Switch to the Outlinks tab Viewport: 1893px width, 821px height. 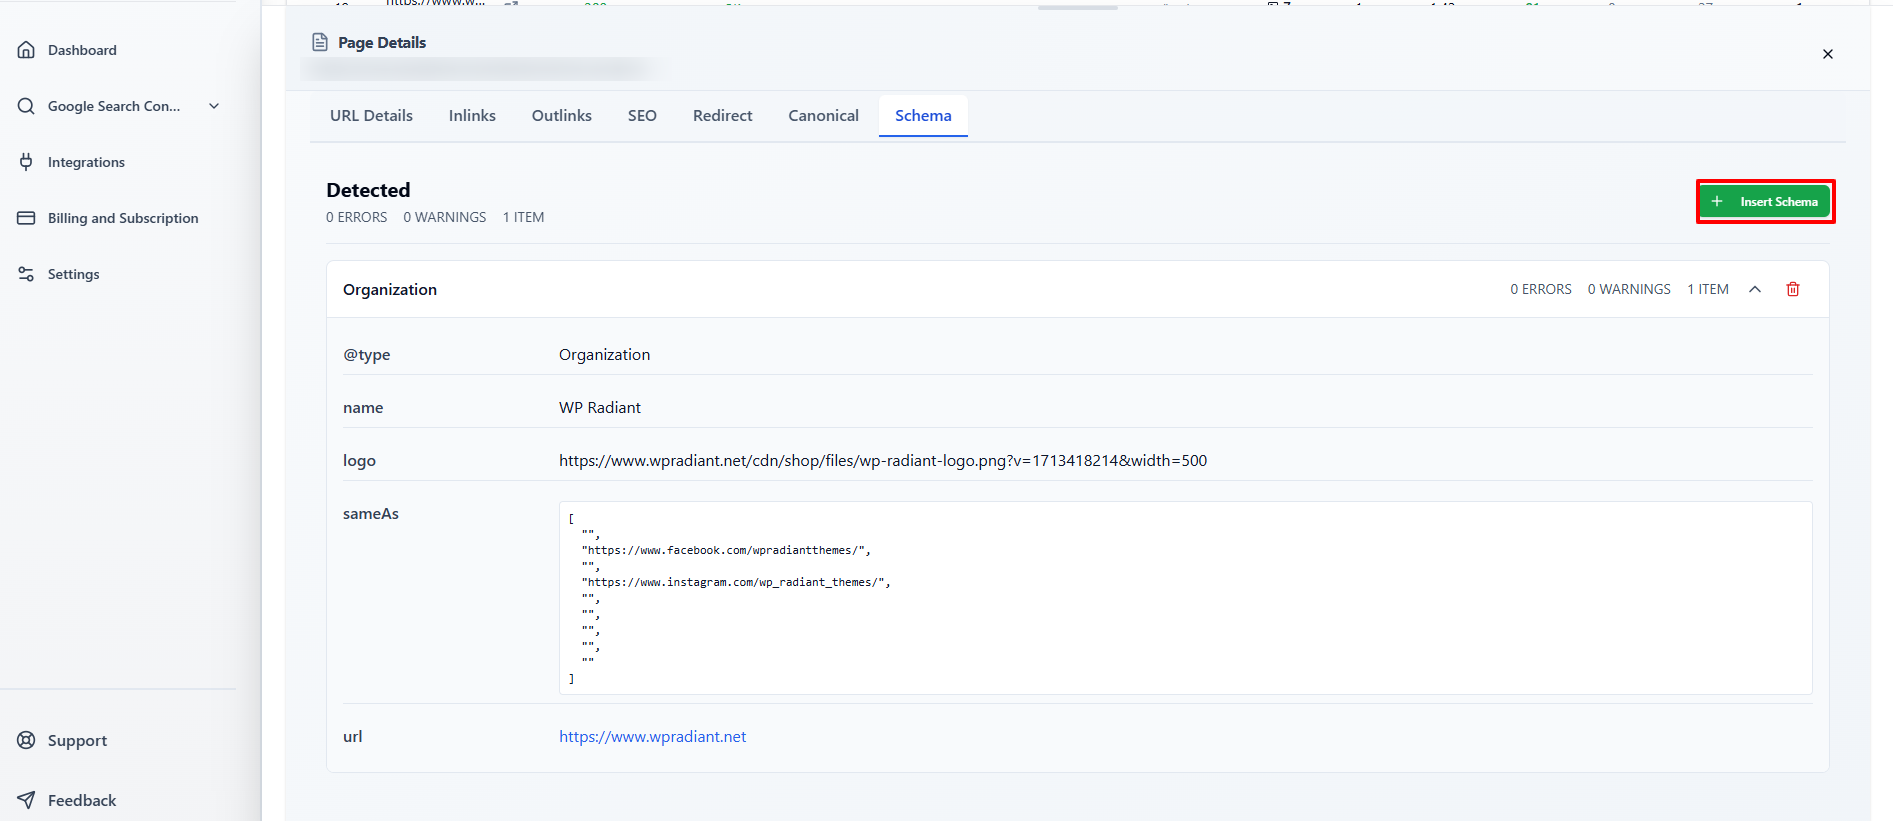click(x=562, y=116)
